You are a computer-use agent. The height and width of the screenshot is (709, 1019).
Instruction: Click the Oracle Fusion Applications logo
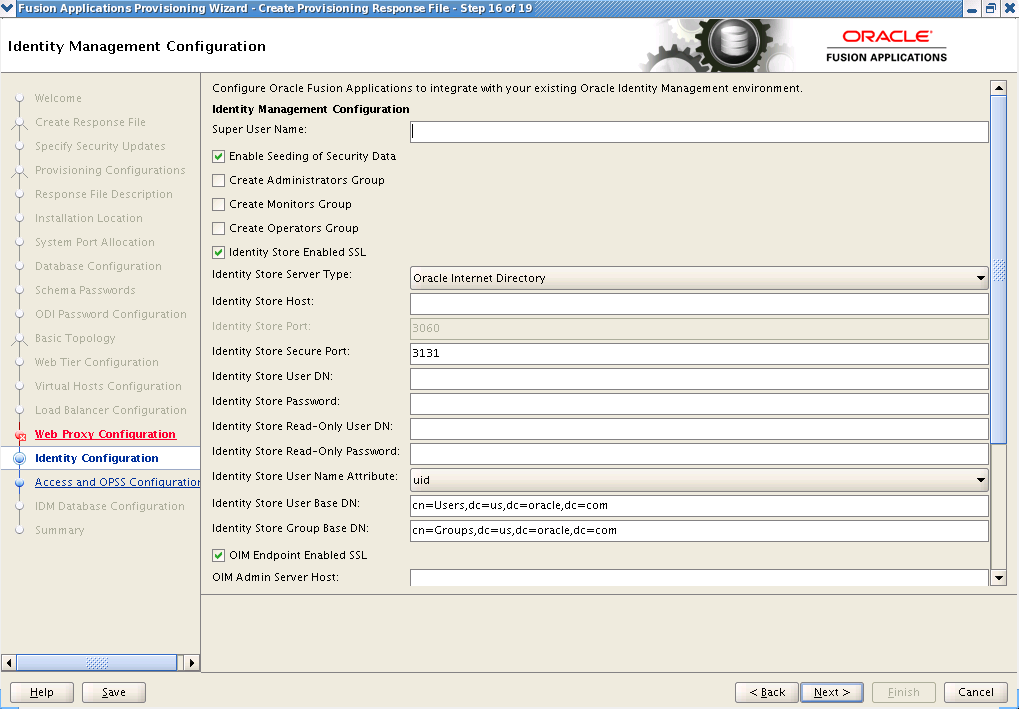click(x=886, y=45)
